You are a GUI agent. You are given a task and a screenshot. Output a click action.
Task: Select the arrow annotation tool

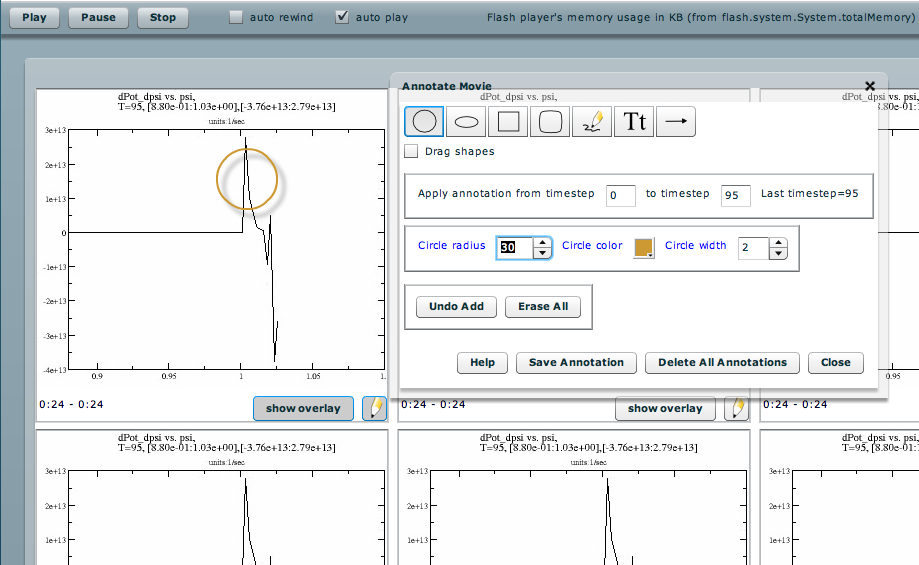pos(676,121)
